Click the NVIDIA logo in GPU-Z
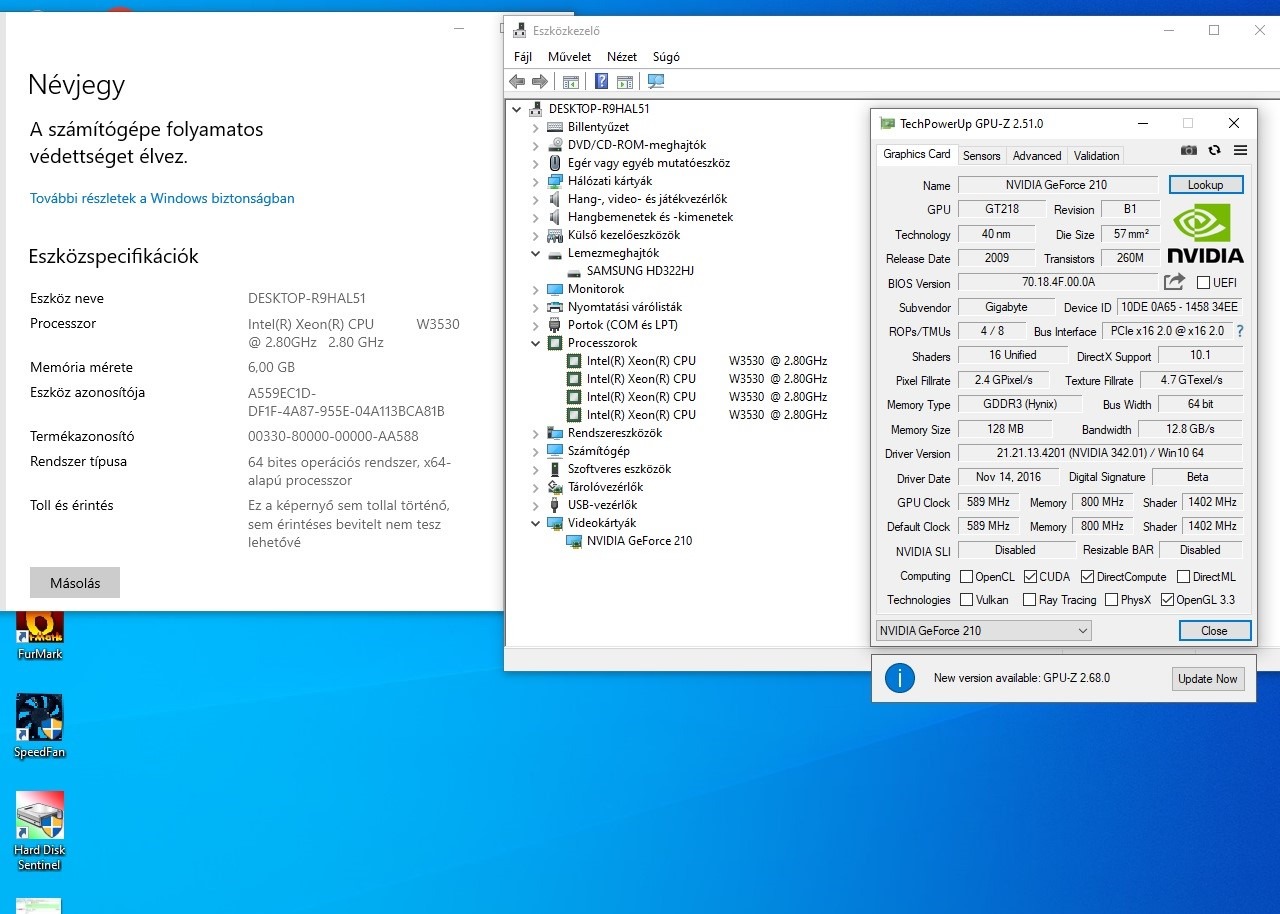Image resolution: width=1280 pixels, height=914 pixels. (x=1205, y=233)
